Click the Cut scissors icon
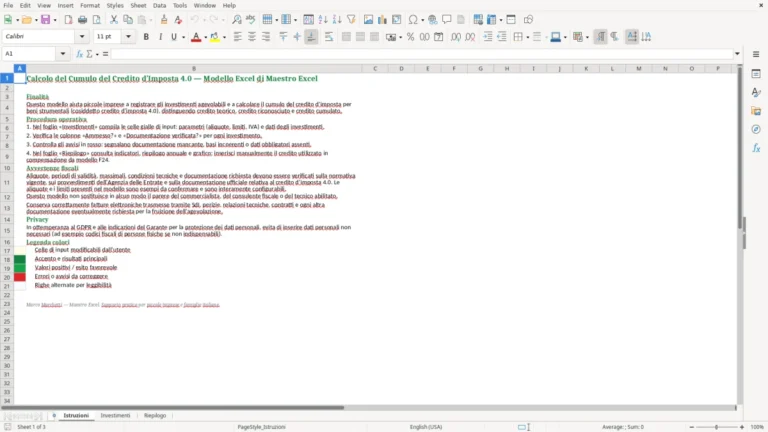The width and height of the screenshot is (768, 432). pos(114,20)
